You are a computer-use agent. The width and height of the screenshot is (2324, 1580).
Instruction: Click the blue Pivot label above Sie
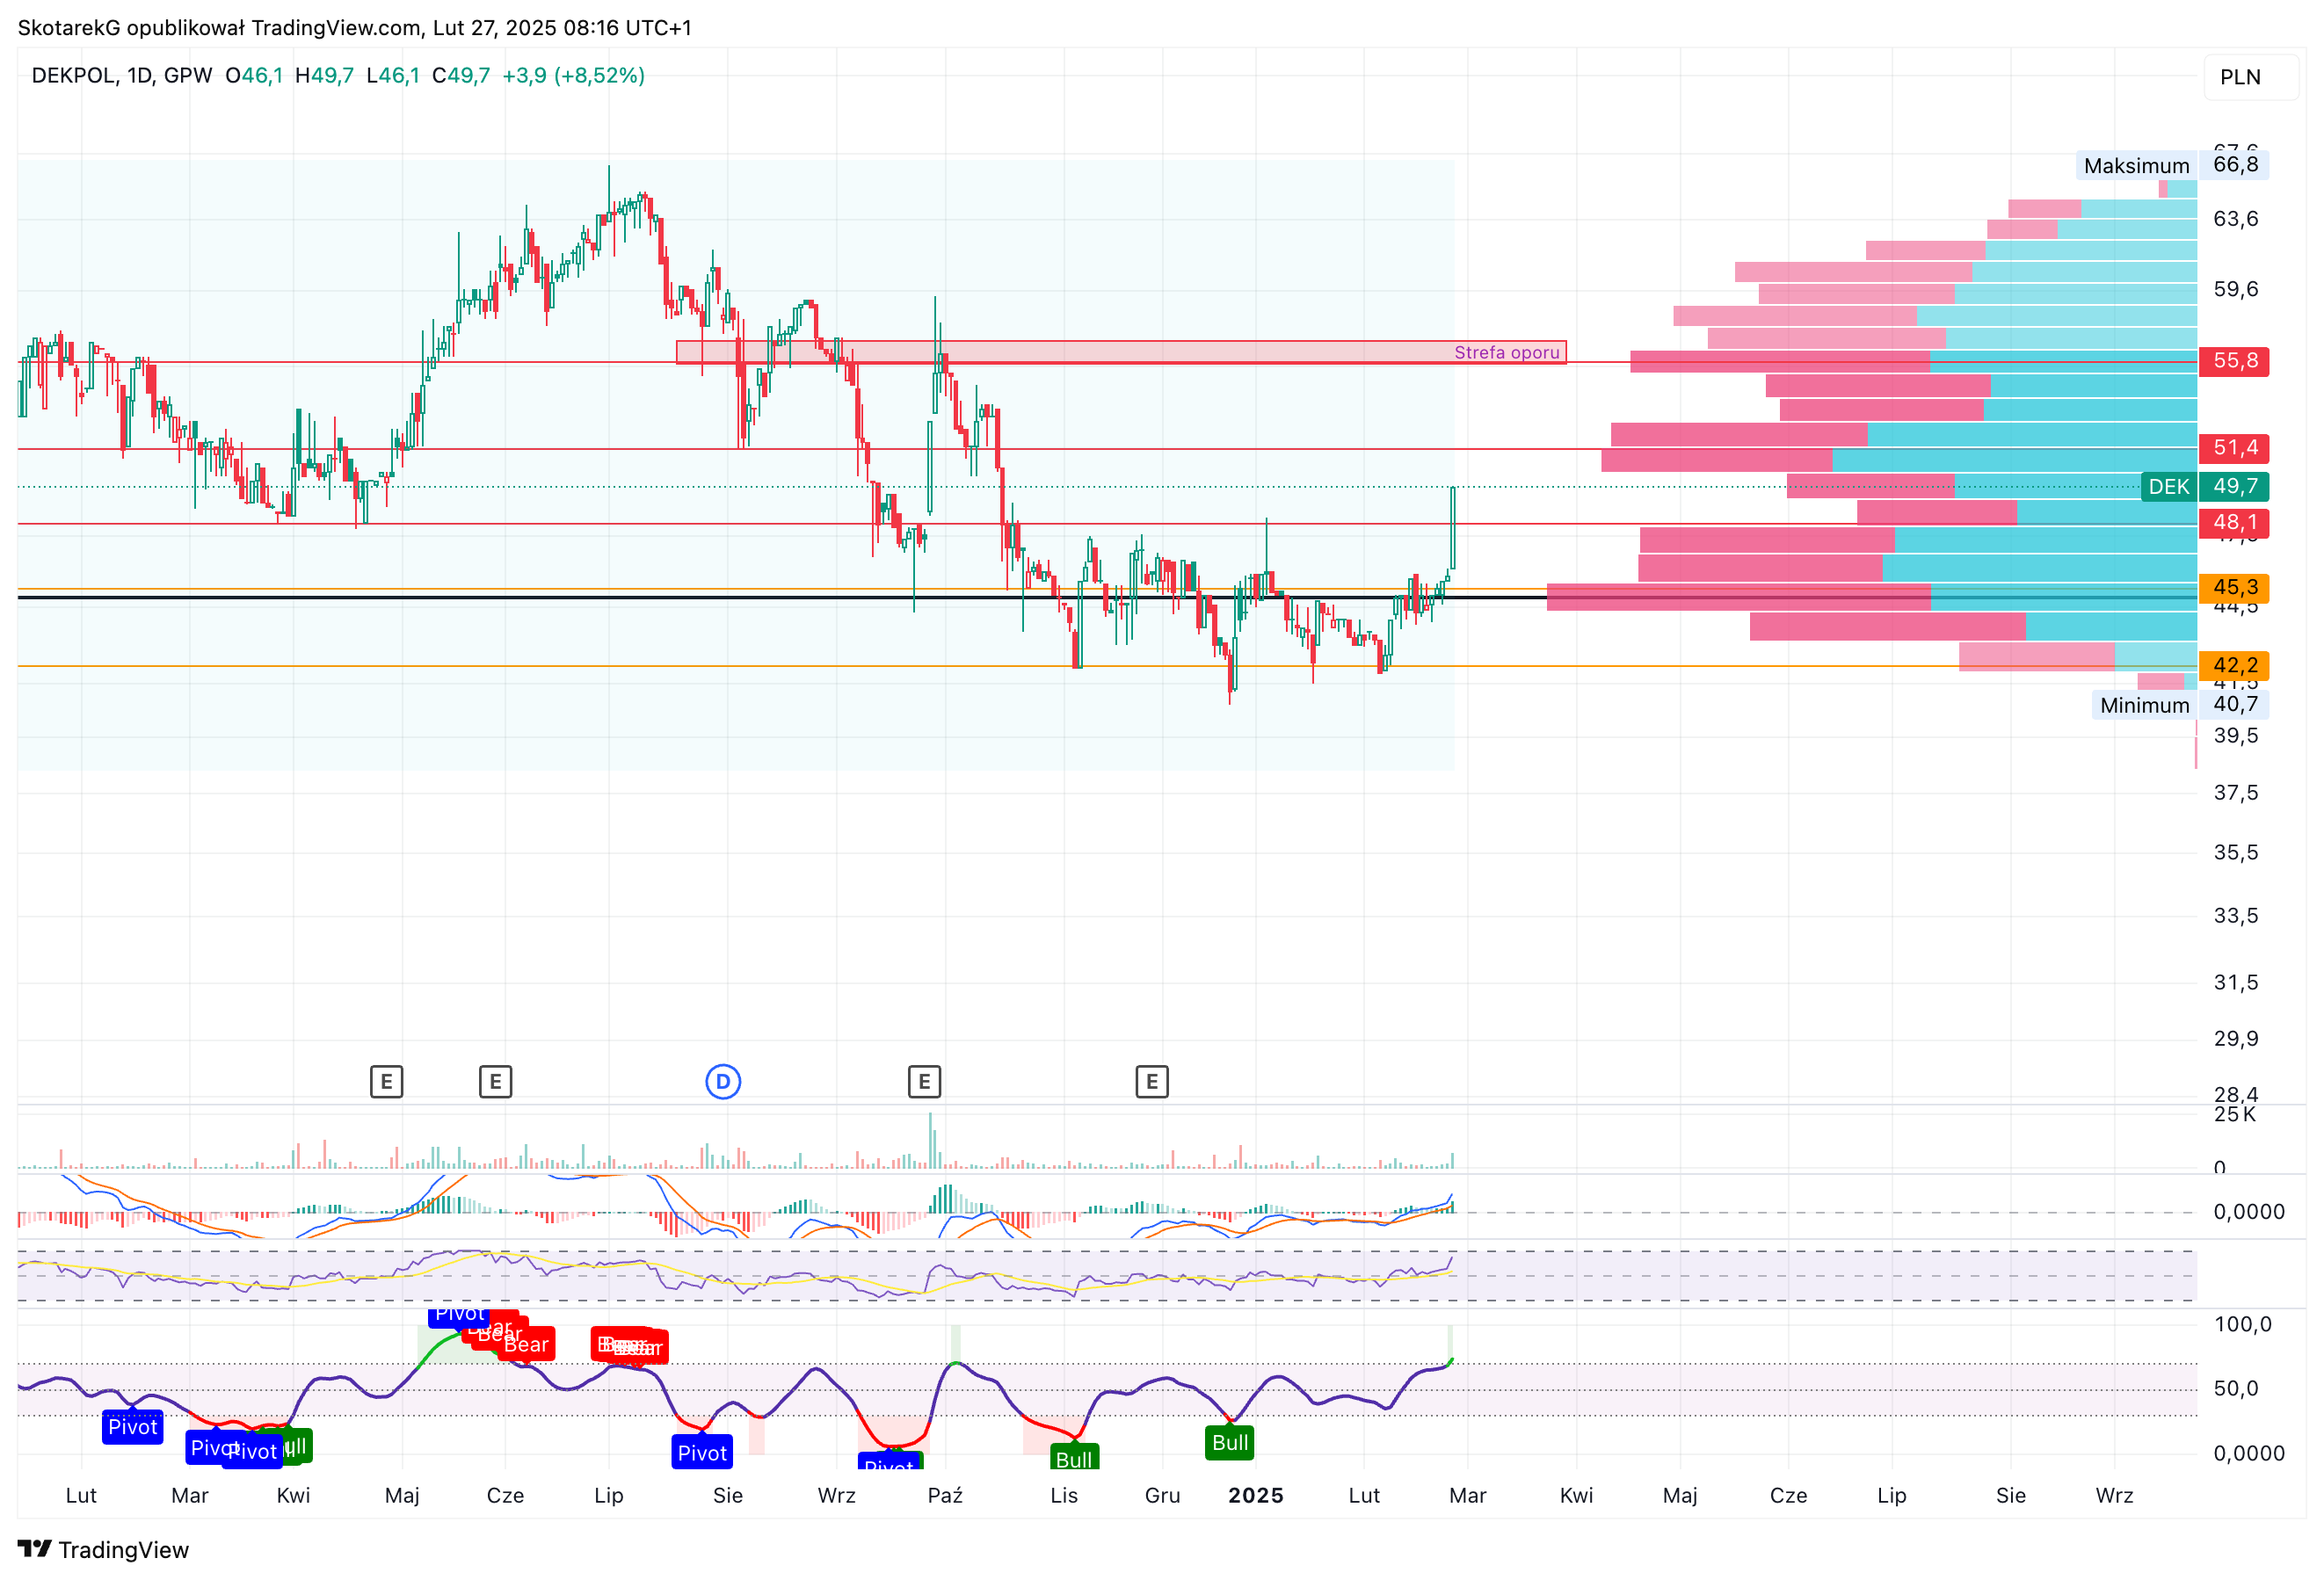click(x=702, y=1453)
